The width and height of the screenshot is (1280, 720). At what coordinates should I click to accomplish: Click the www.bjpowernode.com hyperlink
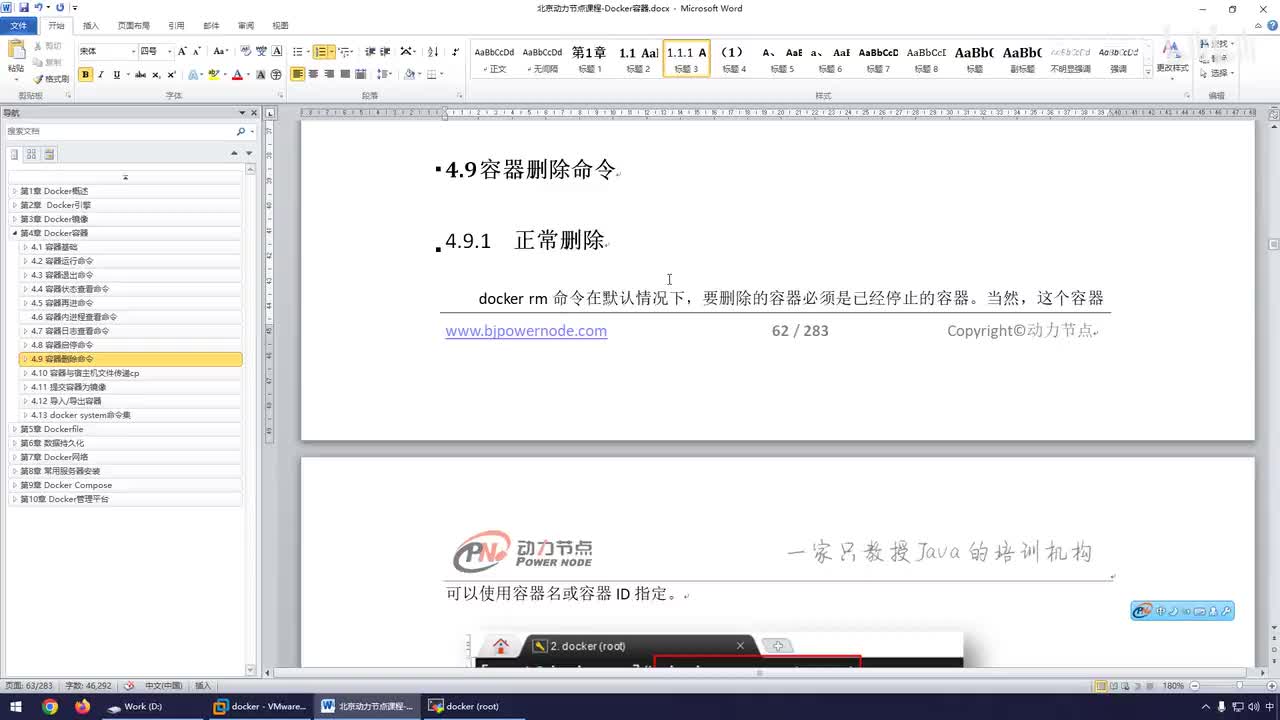click(526, 331)
